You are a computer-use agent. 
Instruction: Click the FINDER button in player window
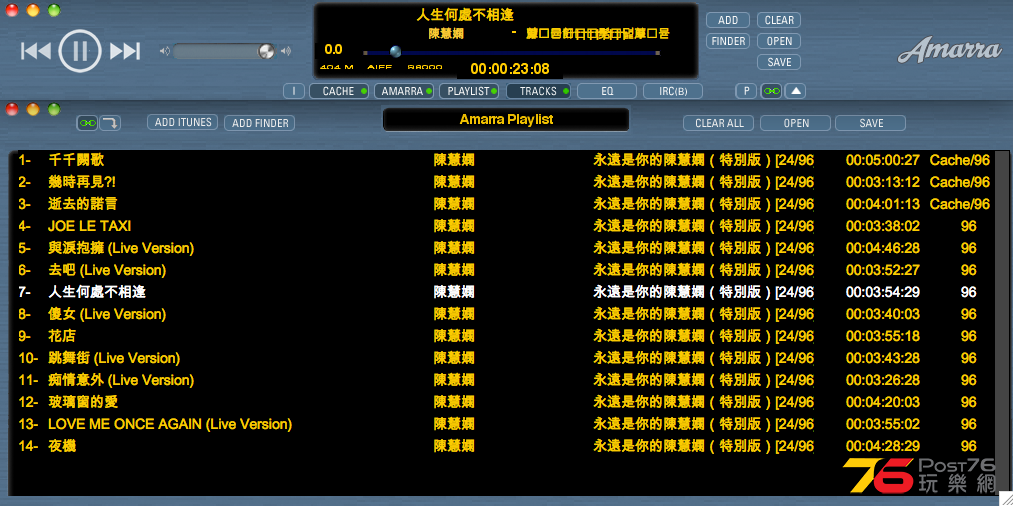coord(728,41)
